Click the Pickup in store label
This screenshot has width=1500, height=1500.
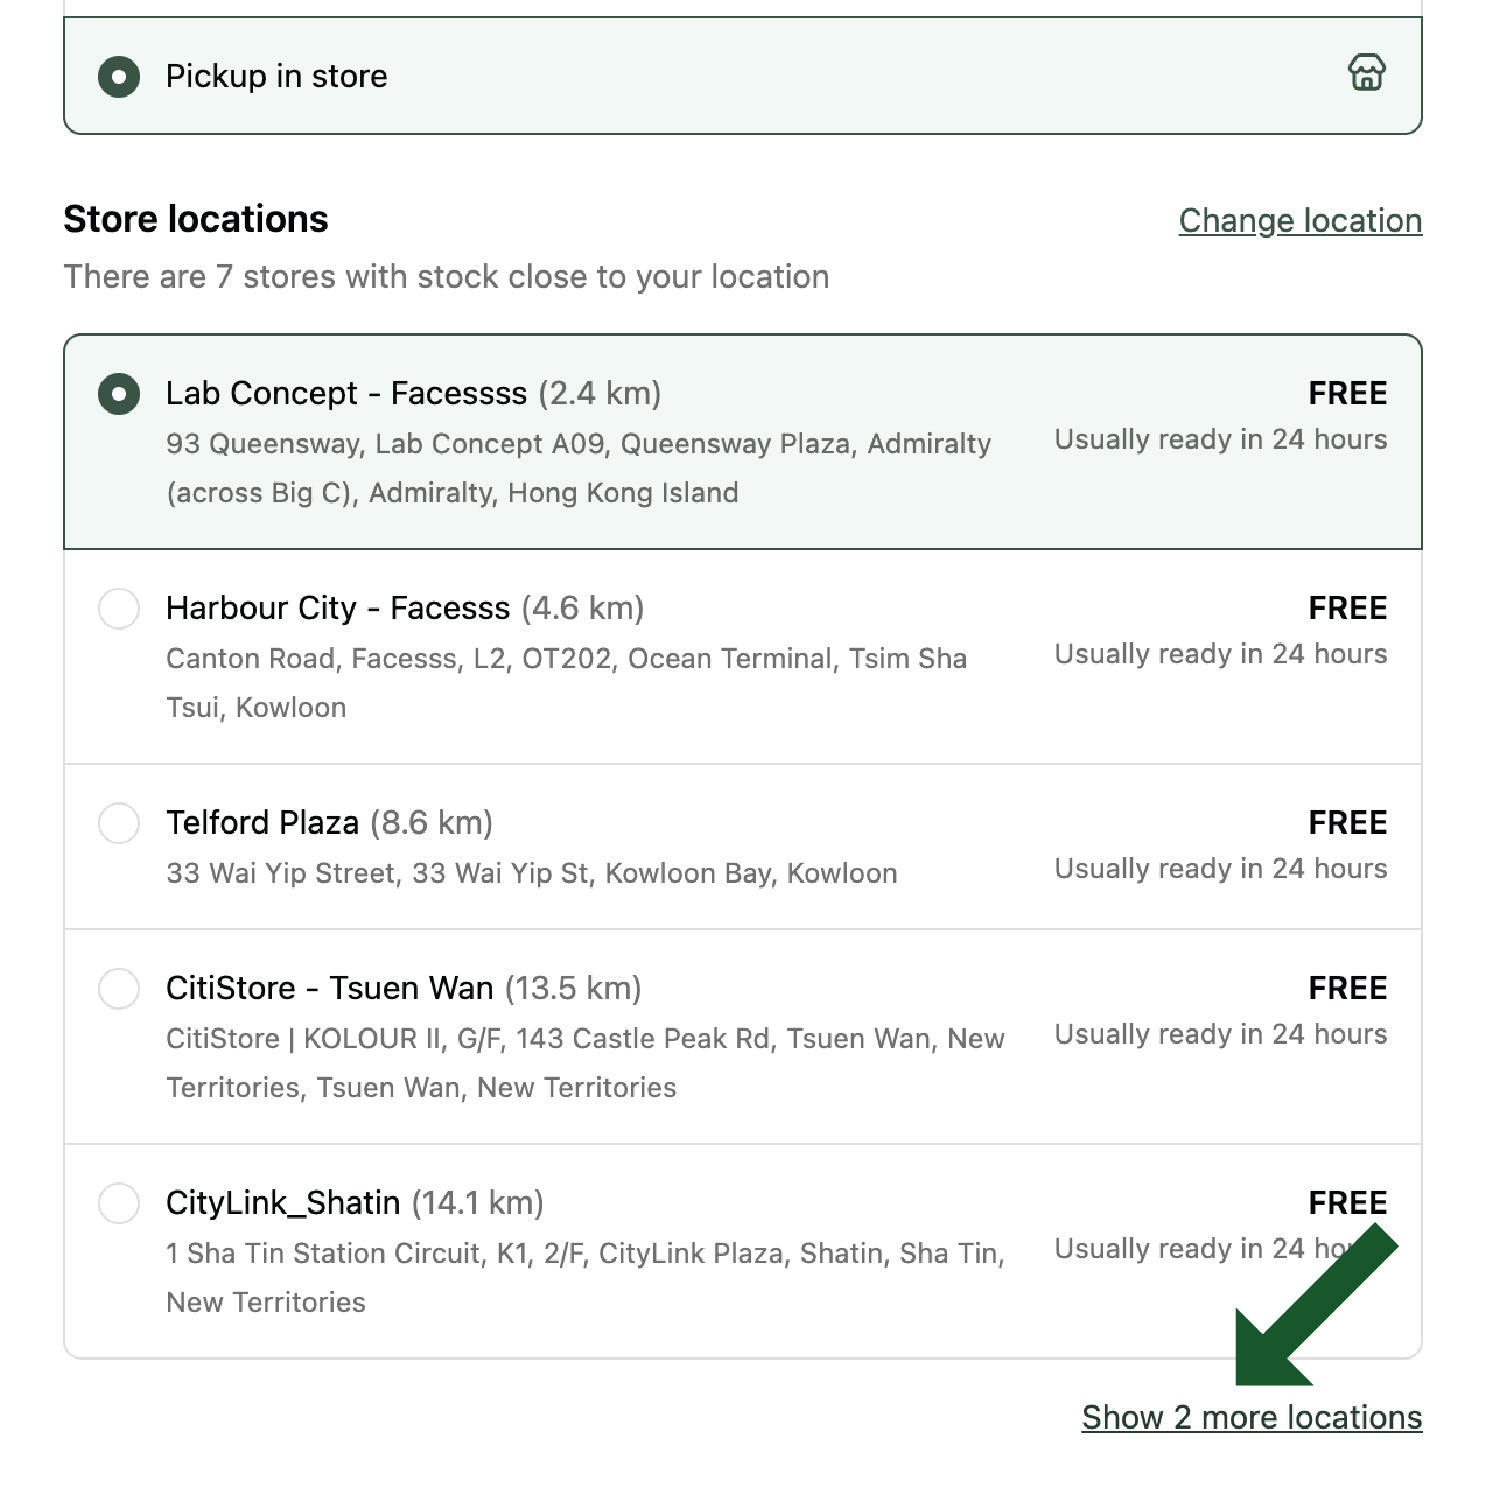click(277, 76)
